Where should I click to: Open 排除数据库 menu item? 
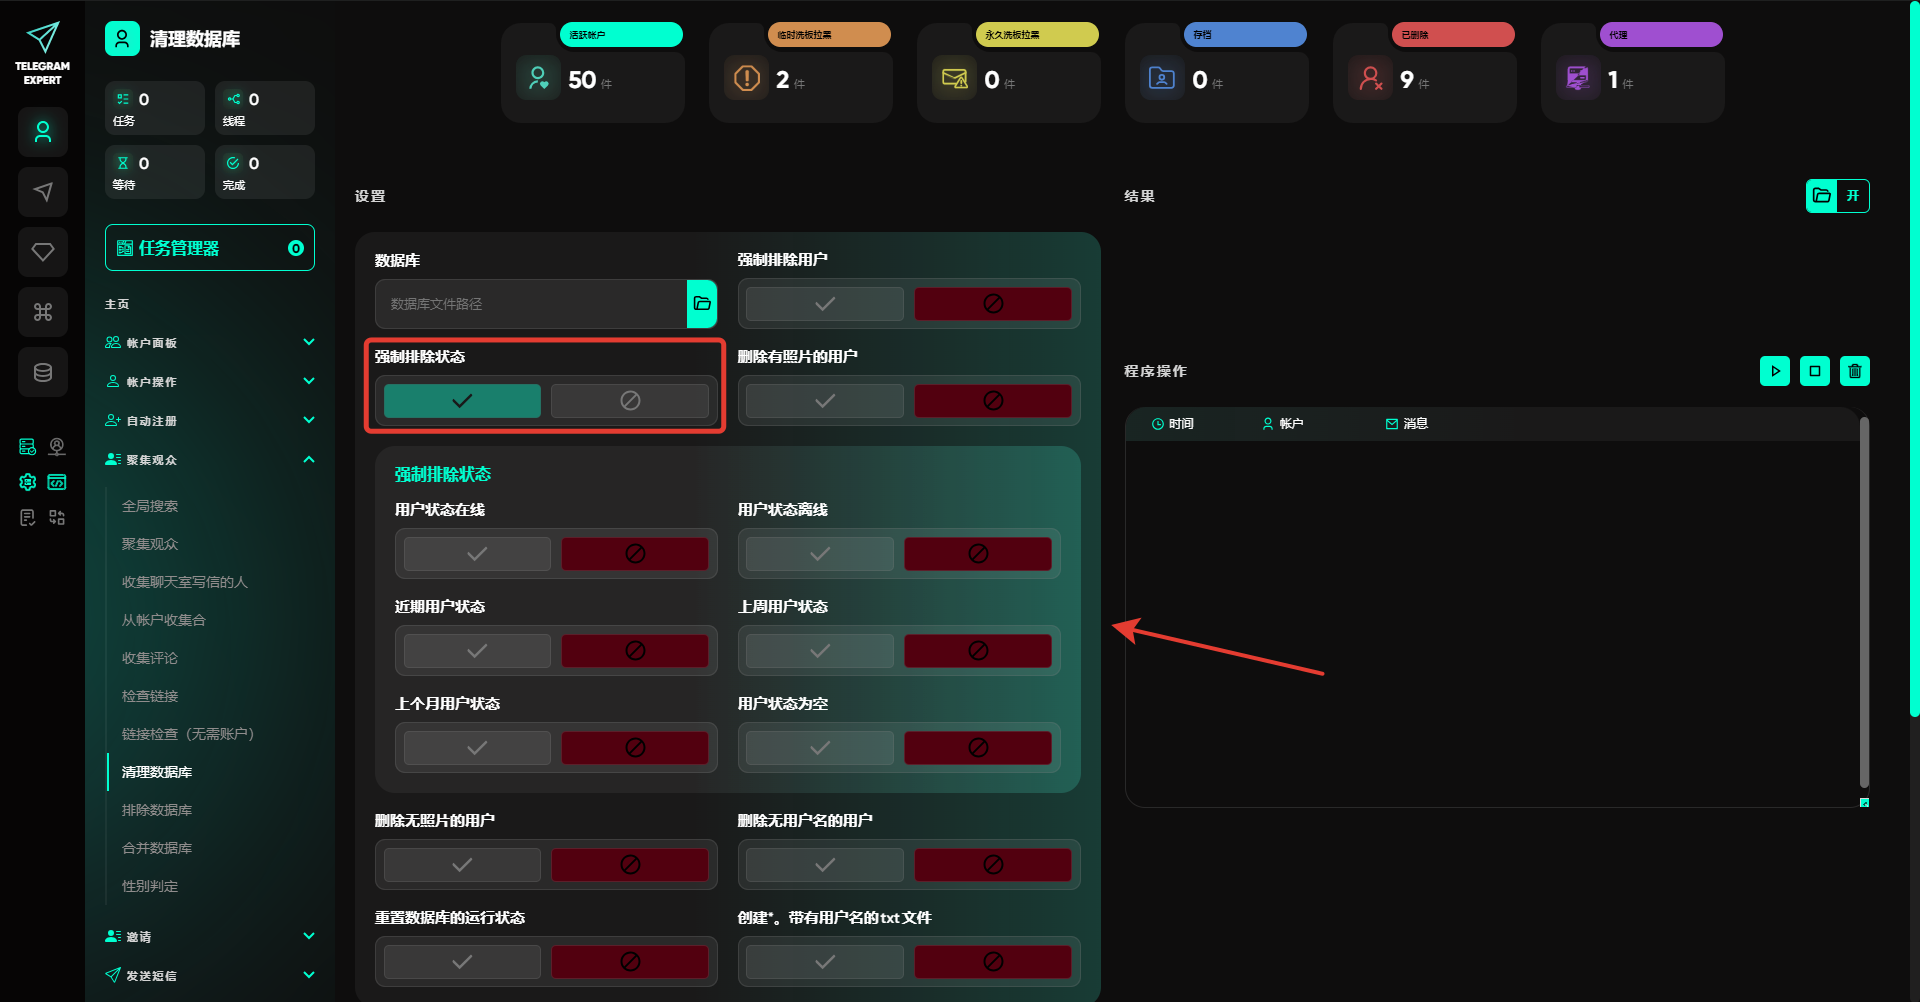click(x=157, y=810)
